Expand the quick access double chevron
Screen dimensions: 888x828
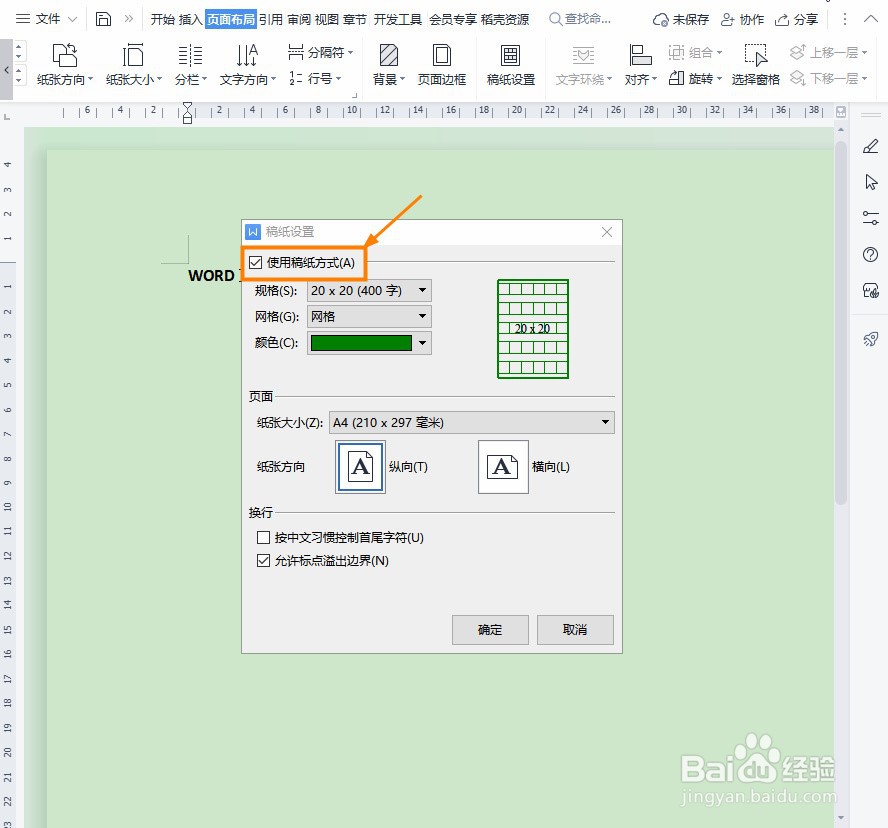129,19
